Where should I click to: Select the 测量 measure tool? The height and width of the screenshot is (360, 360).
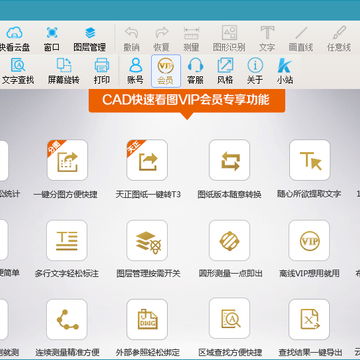[192, 39]
